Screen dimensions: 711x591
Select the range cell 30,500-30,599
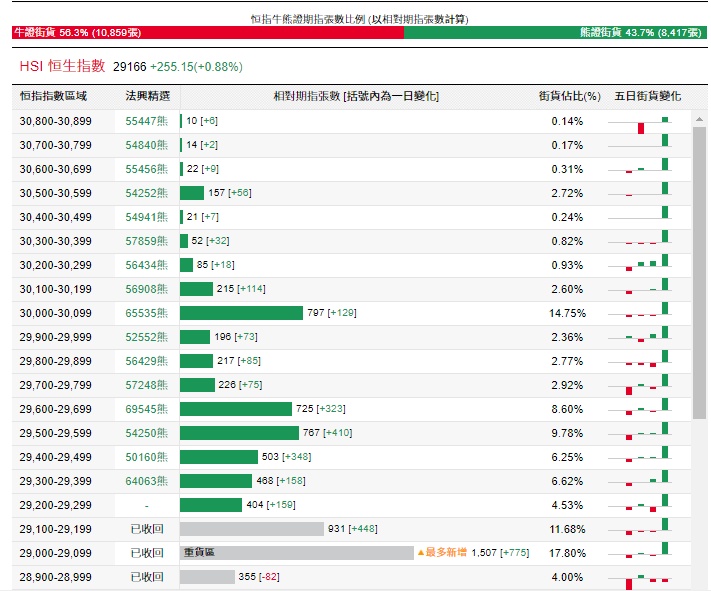pos(55,193)
